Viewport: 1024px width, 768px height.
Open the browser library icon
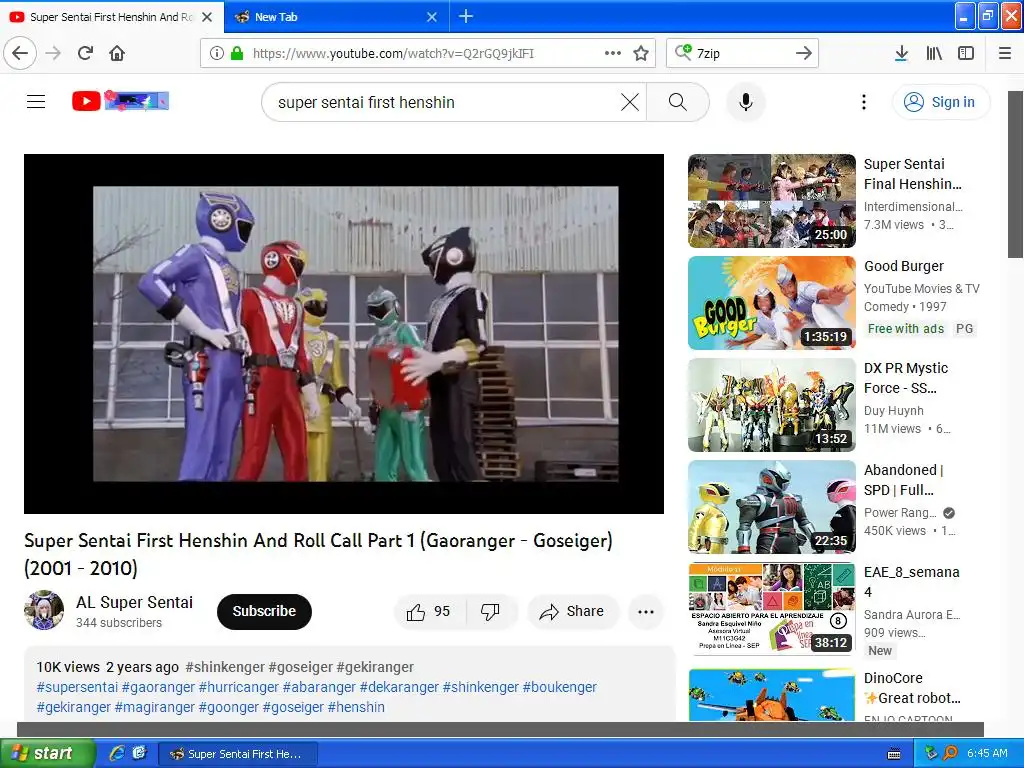pyautogui.click(x=934, y=53)
